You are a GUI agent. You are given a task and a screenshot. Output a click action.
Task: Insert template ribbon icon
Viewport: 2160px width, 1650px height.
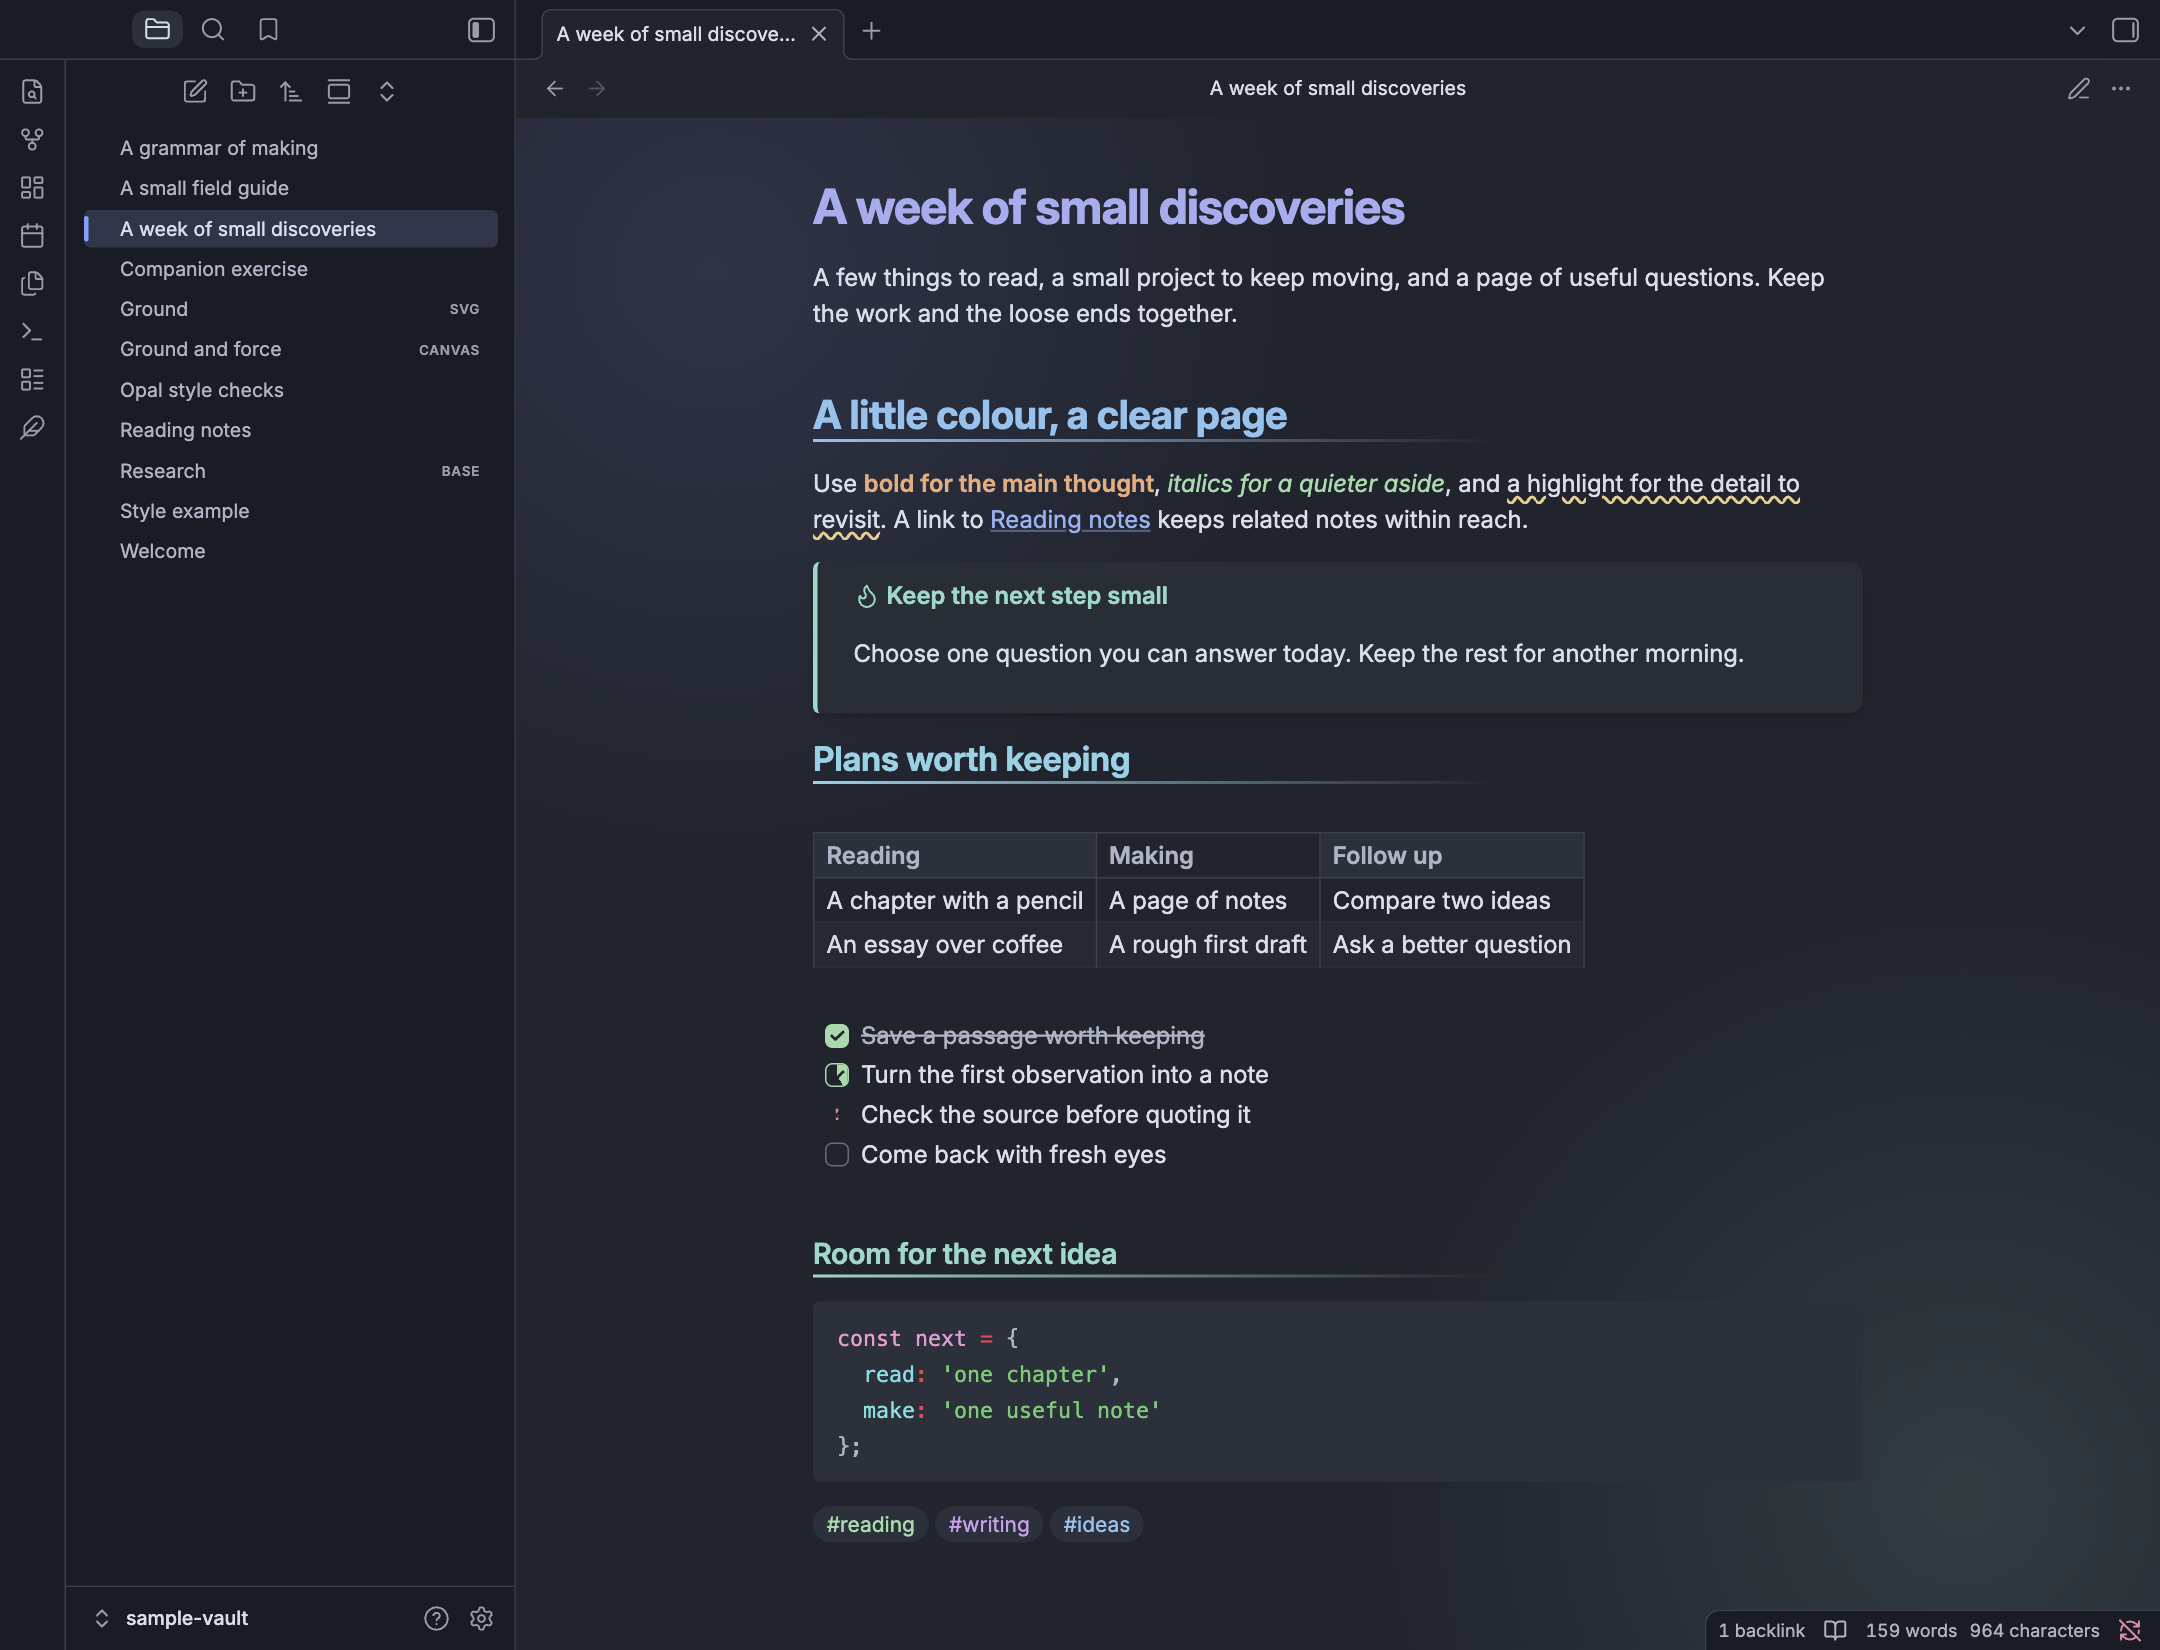tap(32, 284)
